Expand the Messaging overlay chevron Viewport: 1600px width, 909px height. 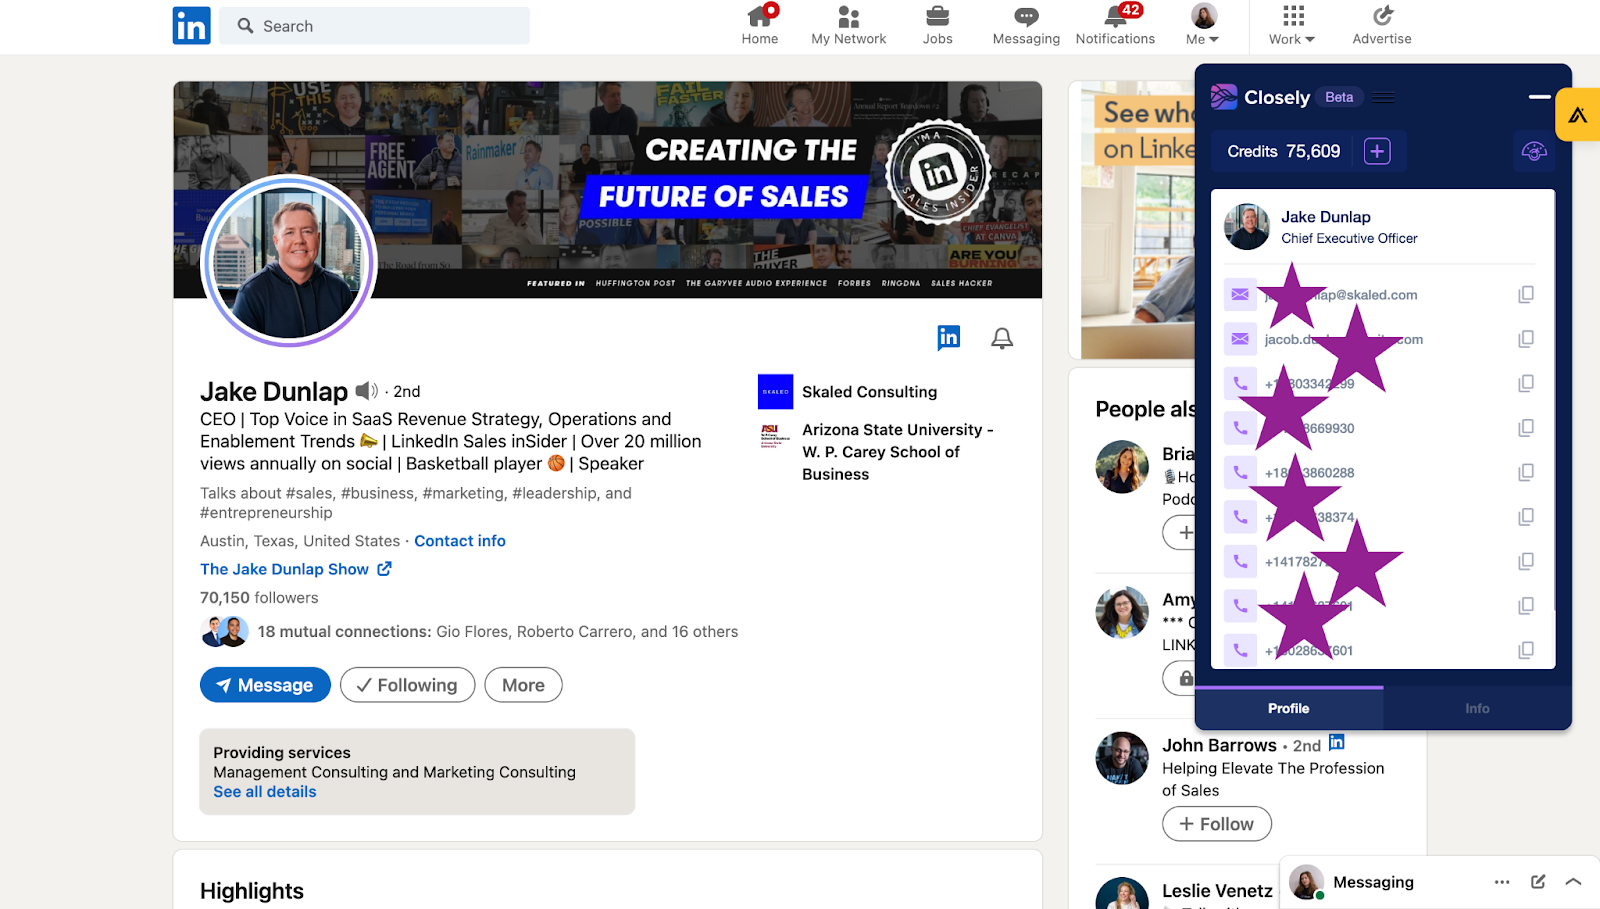(x=1573, y=882)
